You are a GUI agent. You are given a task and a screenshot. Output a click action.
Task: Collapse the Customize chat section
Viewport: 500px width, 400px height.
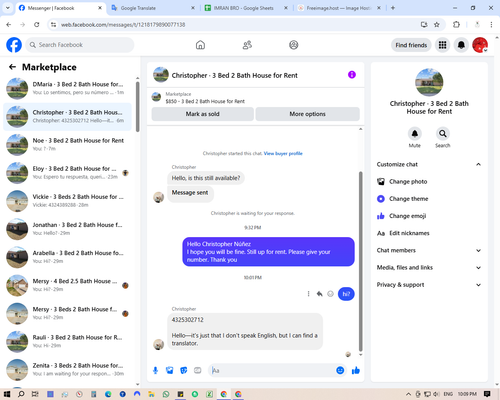(478, 164)
